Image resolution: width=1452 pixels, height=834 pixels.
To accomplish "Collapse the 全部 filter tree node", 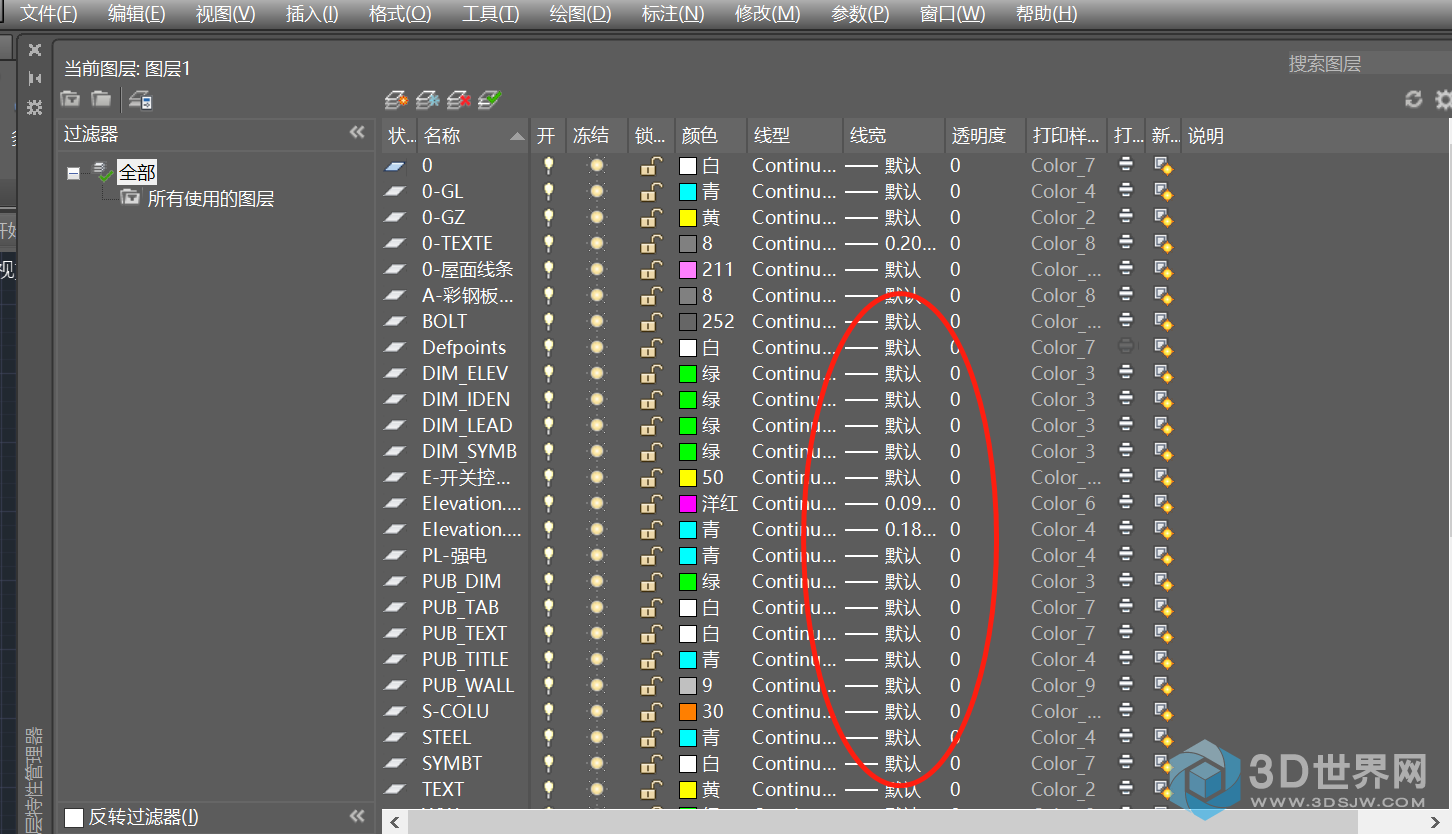I will pyautogui.click(x=73, y=173).
